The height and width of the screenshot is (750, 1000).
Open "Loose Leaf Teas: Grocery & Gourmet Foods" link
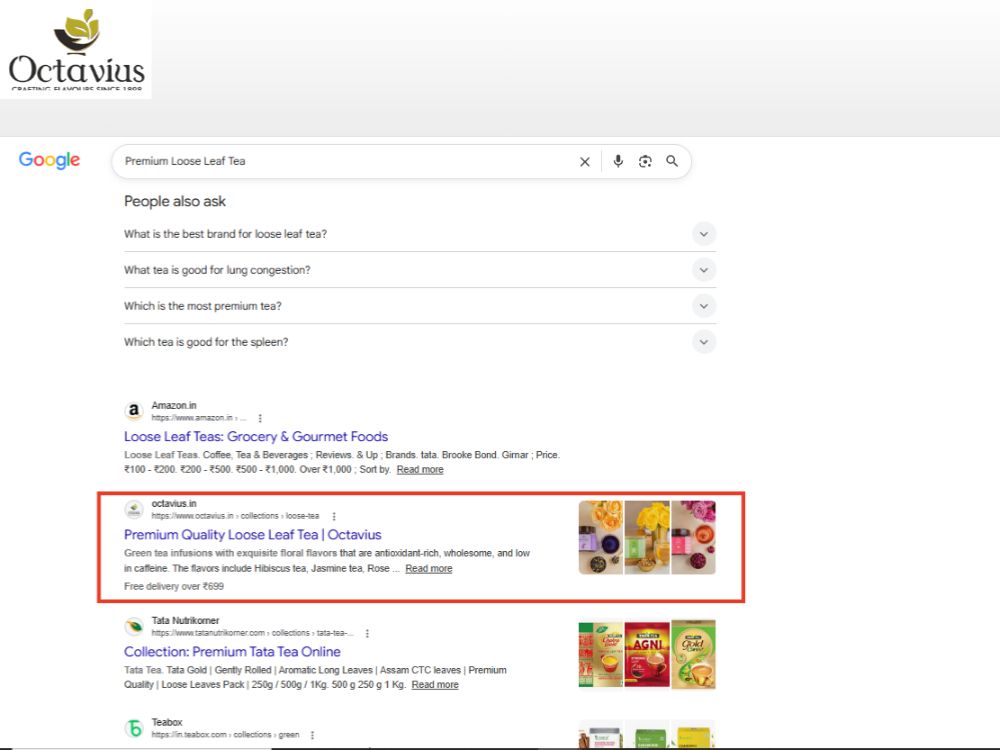(x=256, y=437)
